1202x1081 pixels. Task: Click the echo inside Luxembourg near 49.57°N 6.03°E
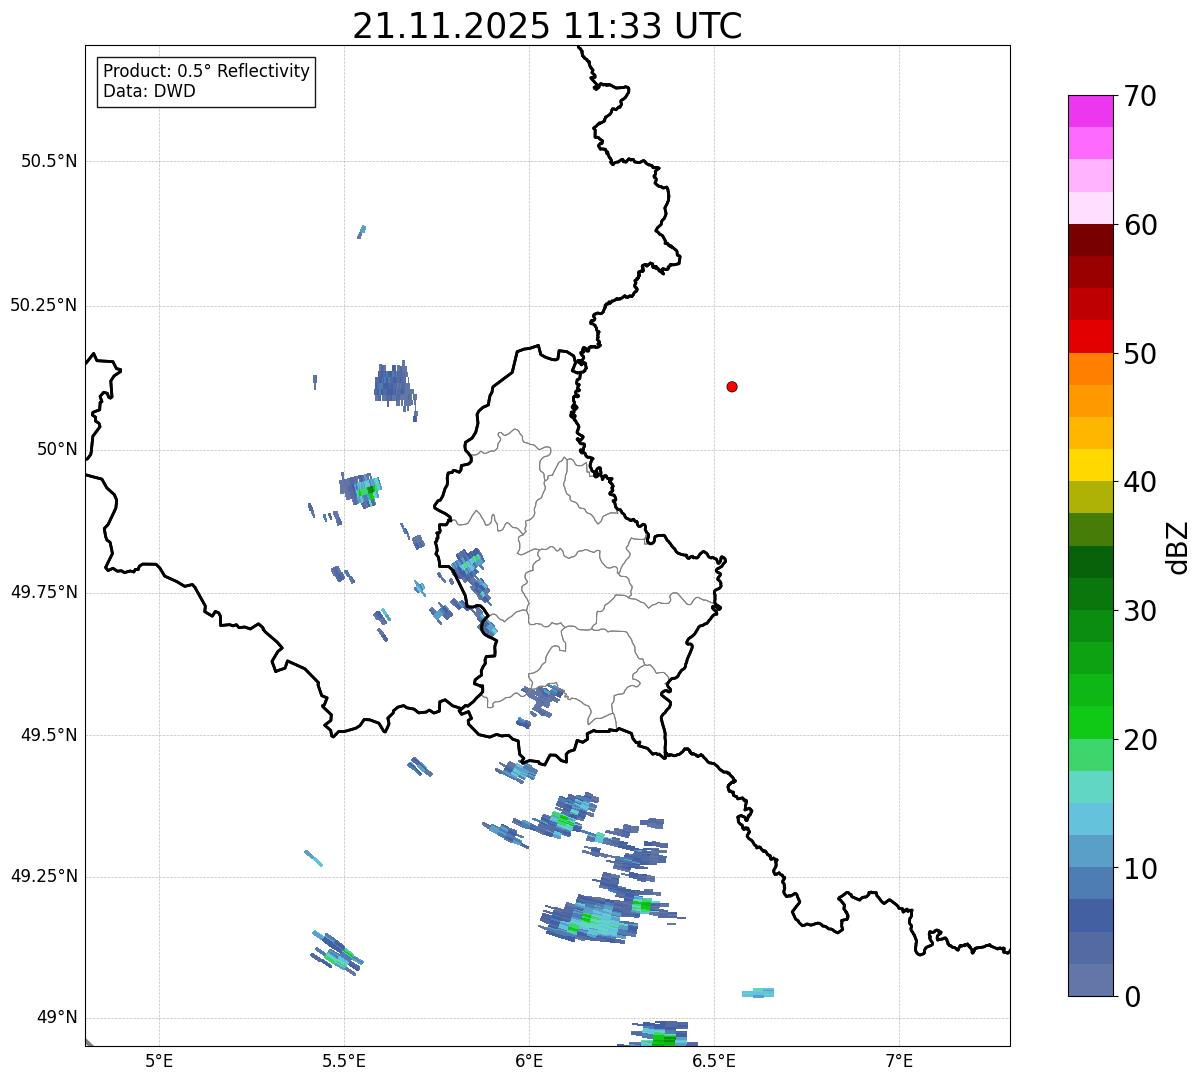point(543,698)
